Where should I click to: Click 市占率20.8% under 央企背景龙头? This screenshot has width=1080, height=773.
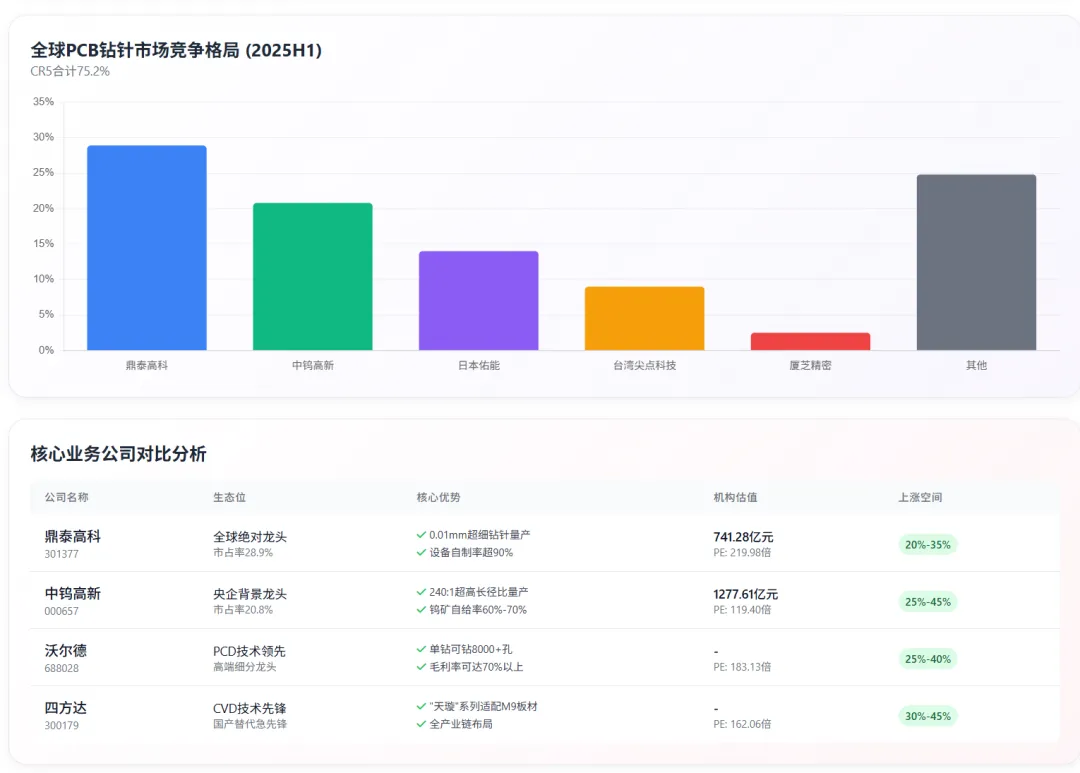243,610
